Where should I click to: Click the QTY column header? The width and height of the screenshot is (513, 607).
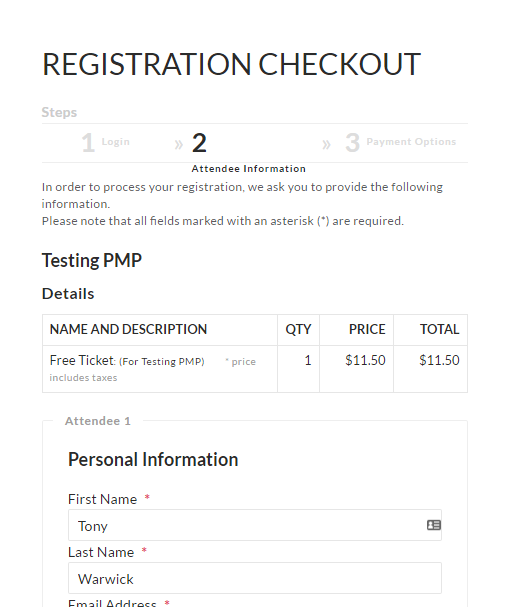click(x=298, y=329)
